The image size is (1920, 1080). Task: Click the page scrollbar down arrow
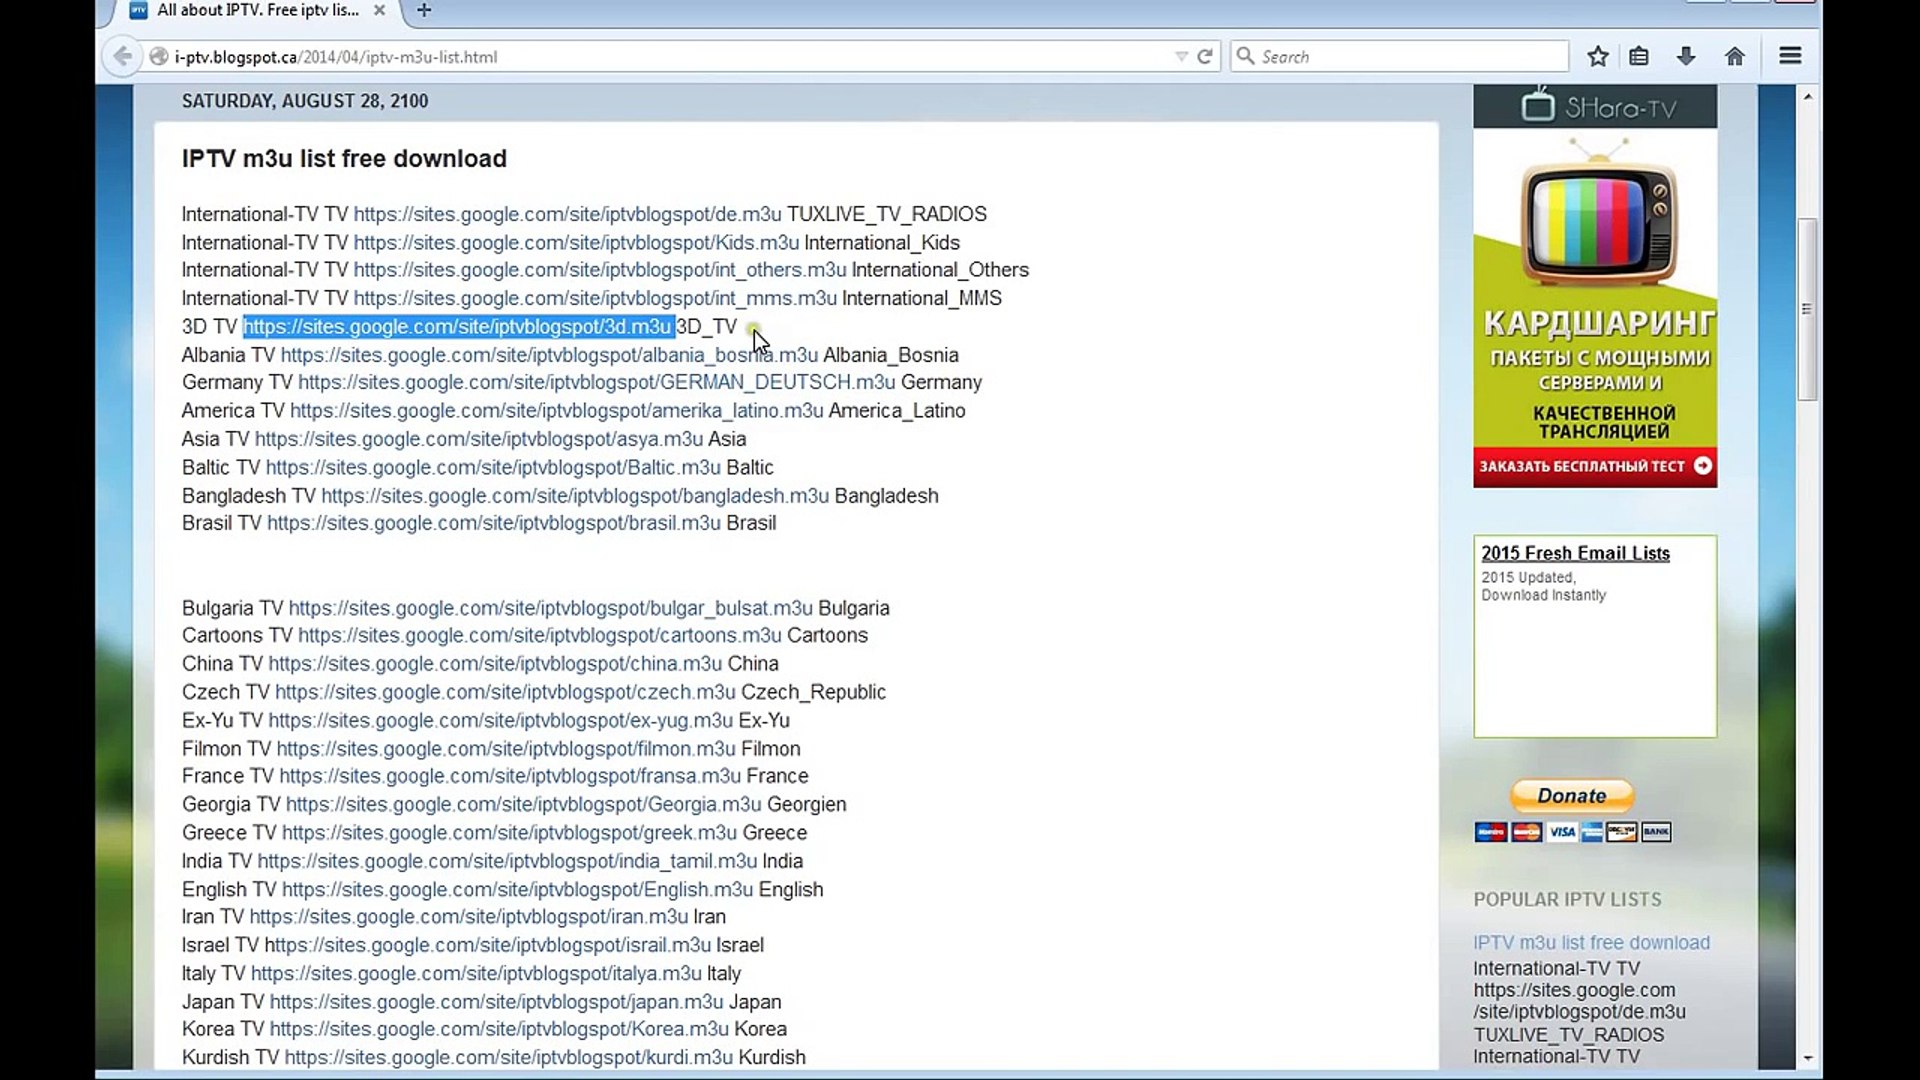pos(1807,1058)
